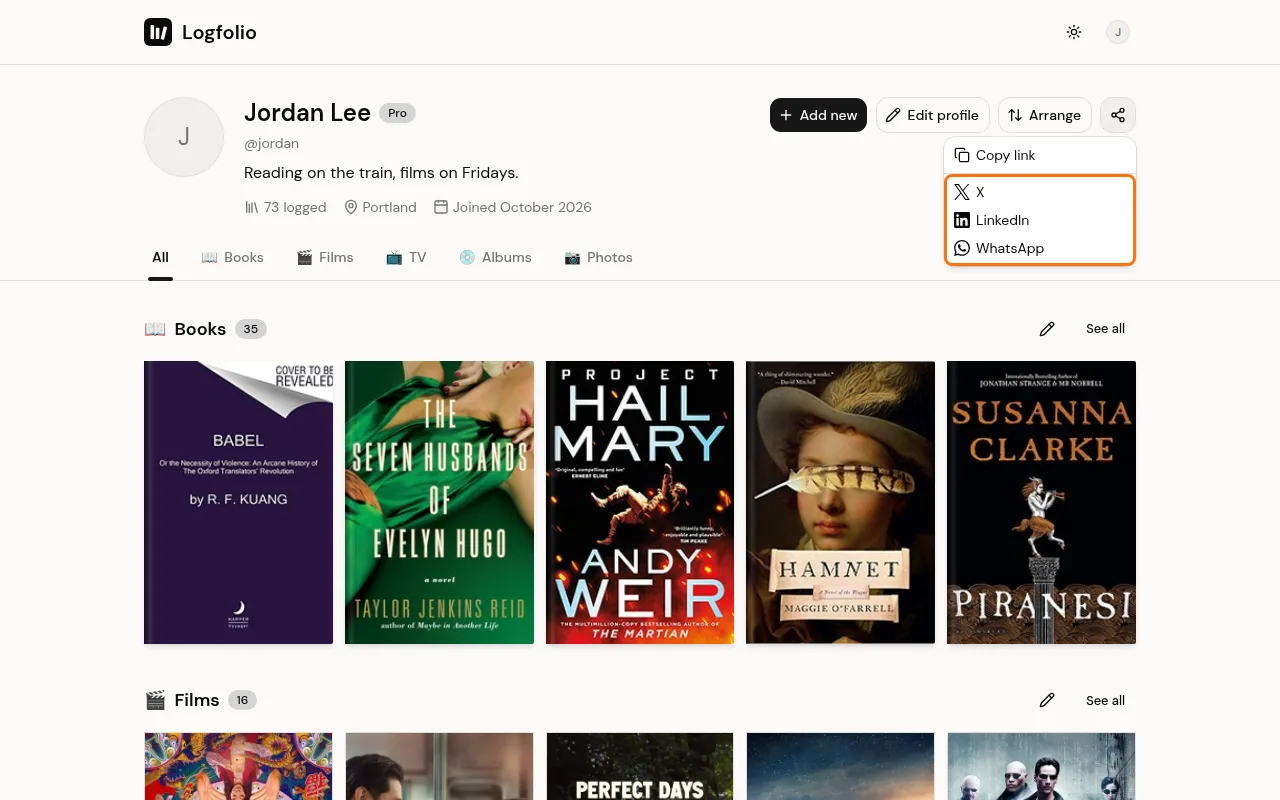This screenshot has width=1280, height=800.
Task: Open the Perfect Days film poster
Action: 640,766
